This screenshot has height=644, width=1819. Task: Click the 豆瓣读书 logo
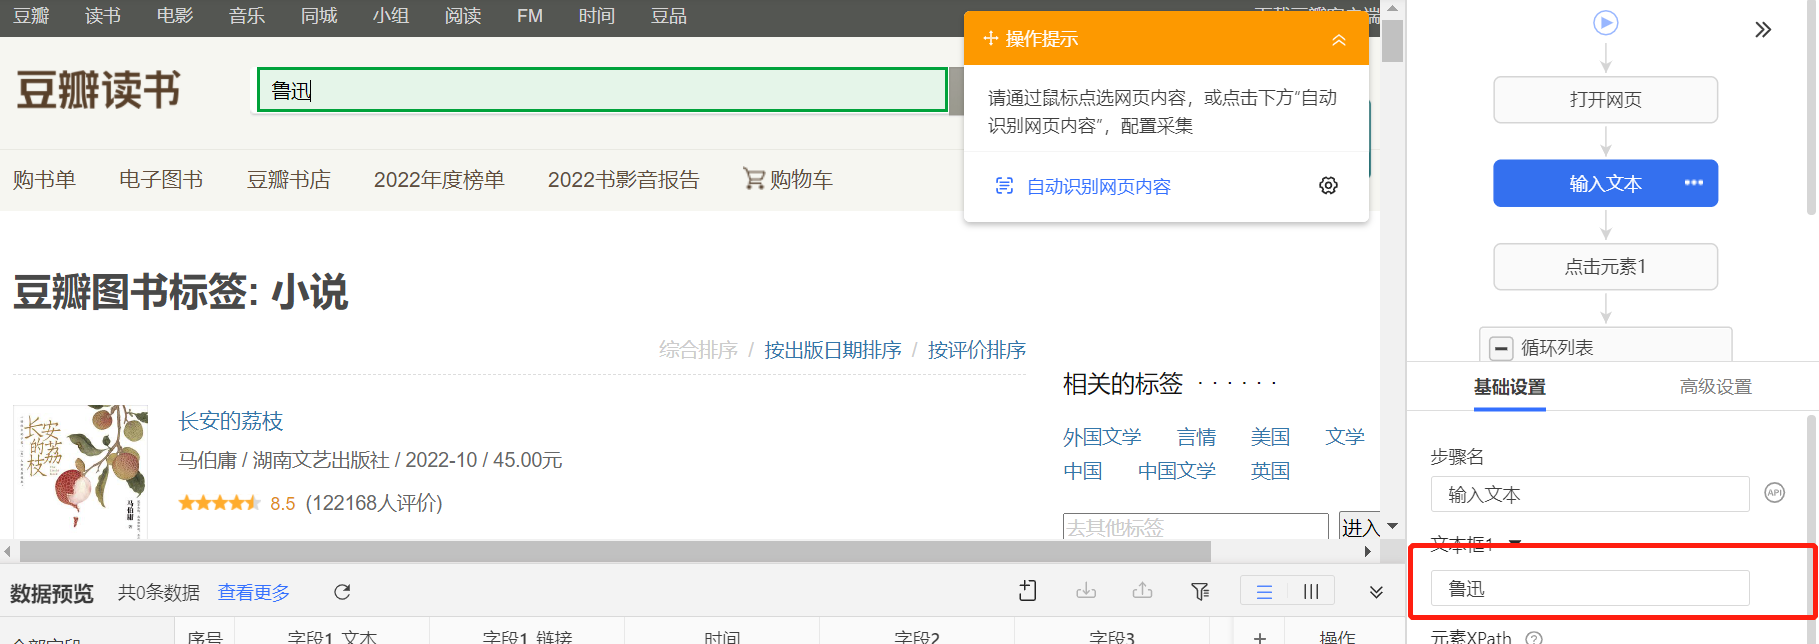[x=98, y=90]
